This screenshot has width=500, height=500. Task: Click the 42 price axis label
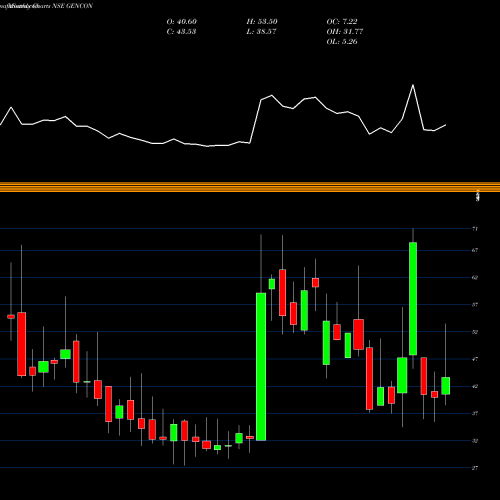(475, 387)
